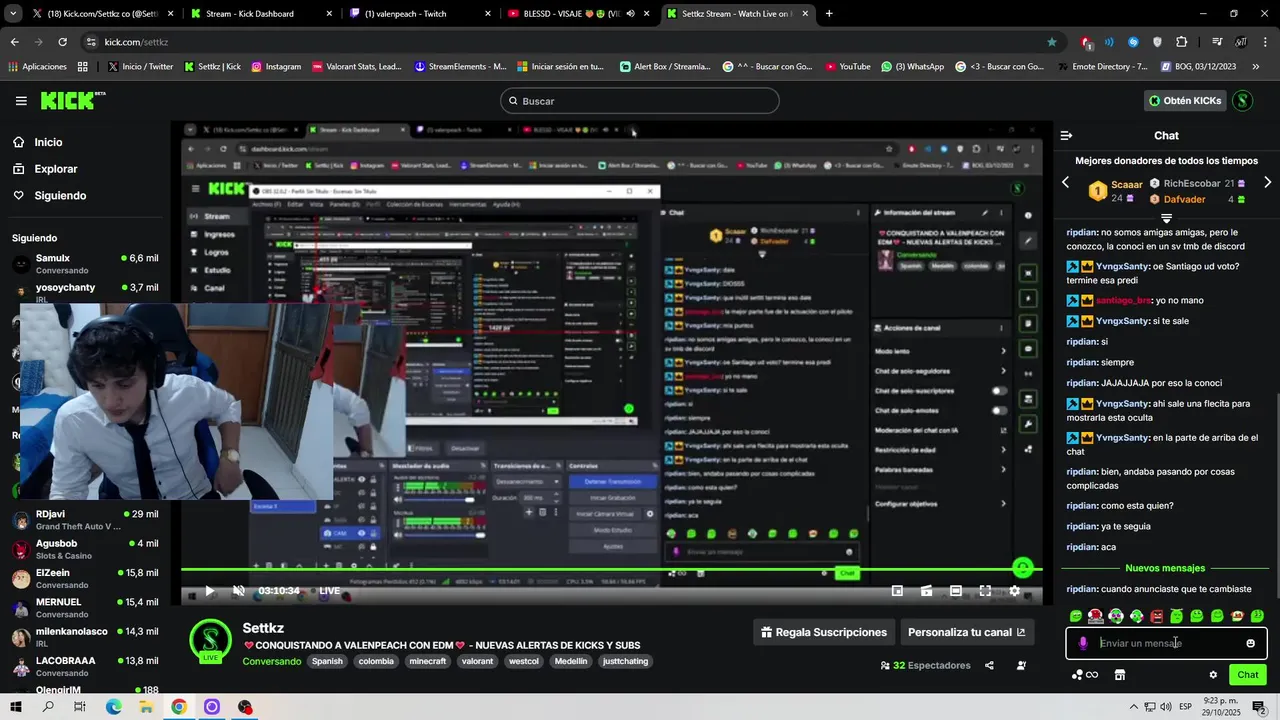Open milenkanolasco channel in sidebar
1280x720 pixels.
point(85,637)
